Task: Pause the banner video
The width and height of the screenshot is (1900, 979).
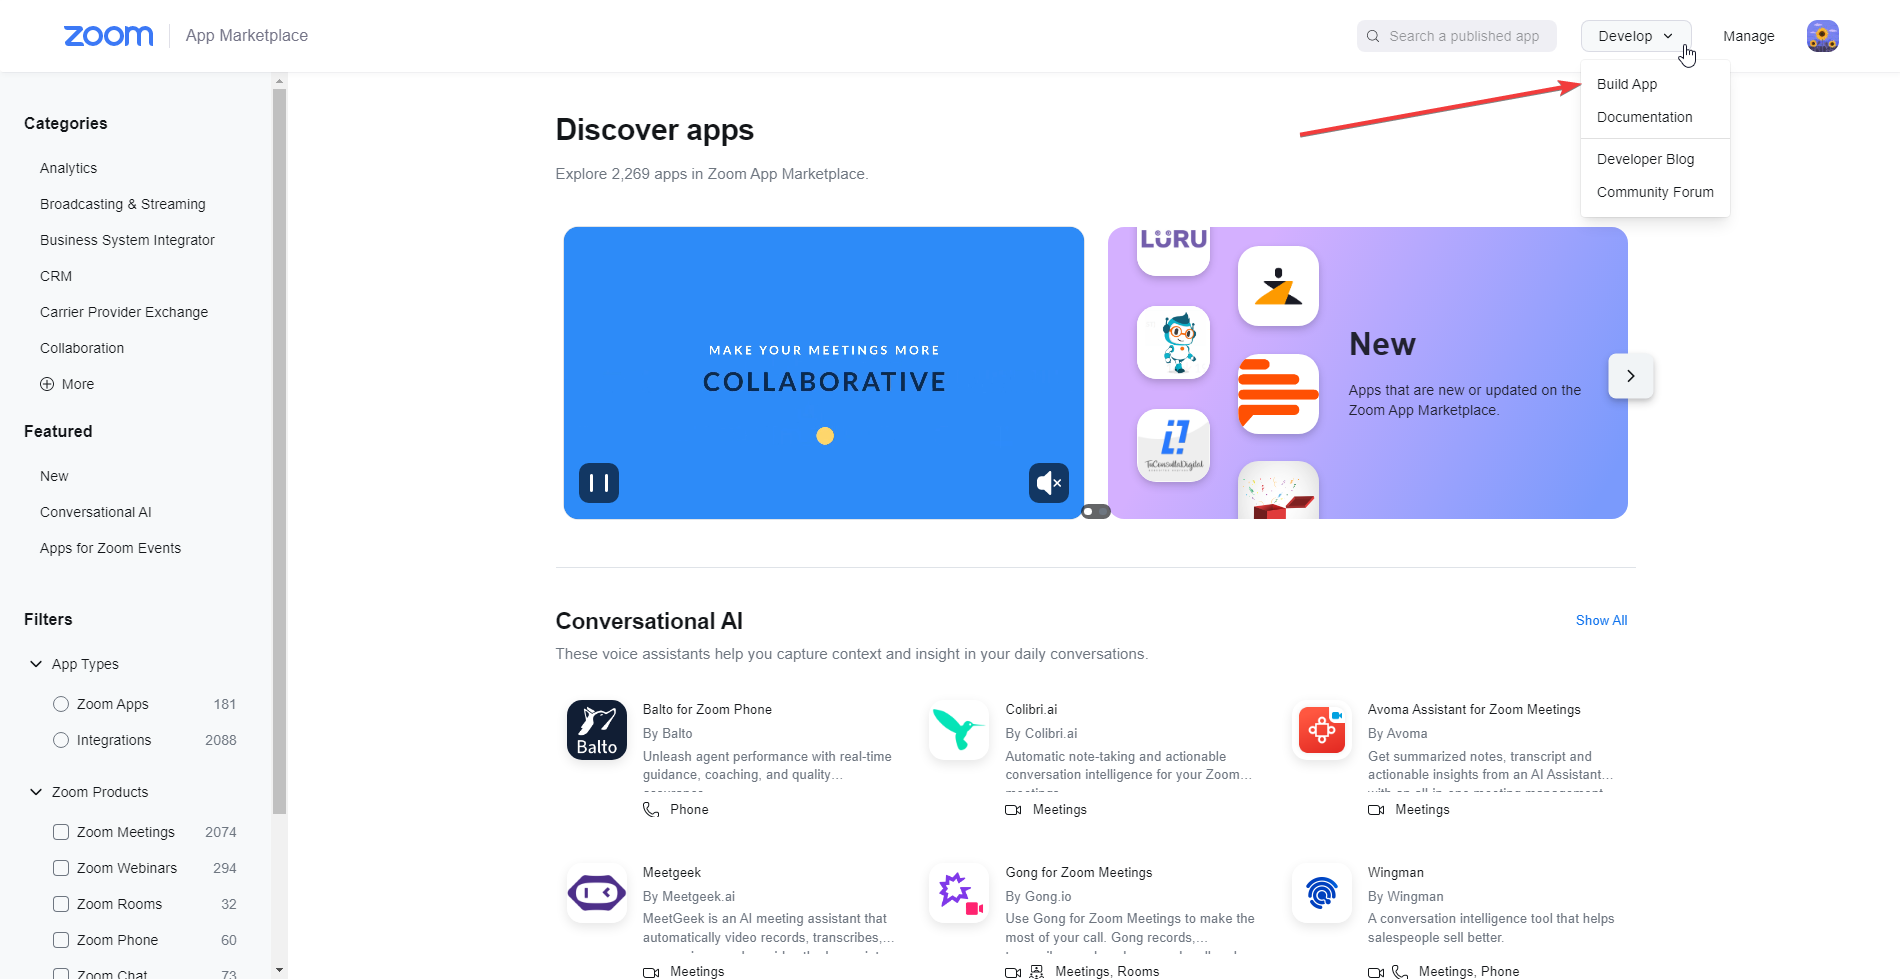Action: coord(599,483)
